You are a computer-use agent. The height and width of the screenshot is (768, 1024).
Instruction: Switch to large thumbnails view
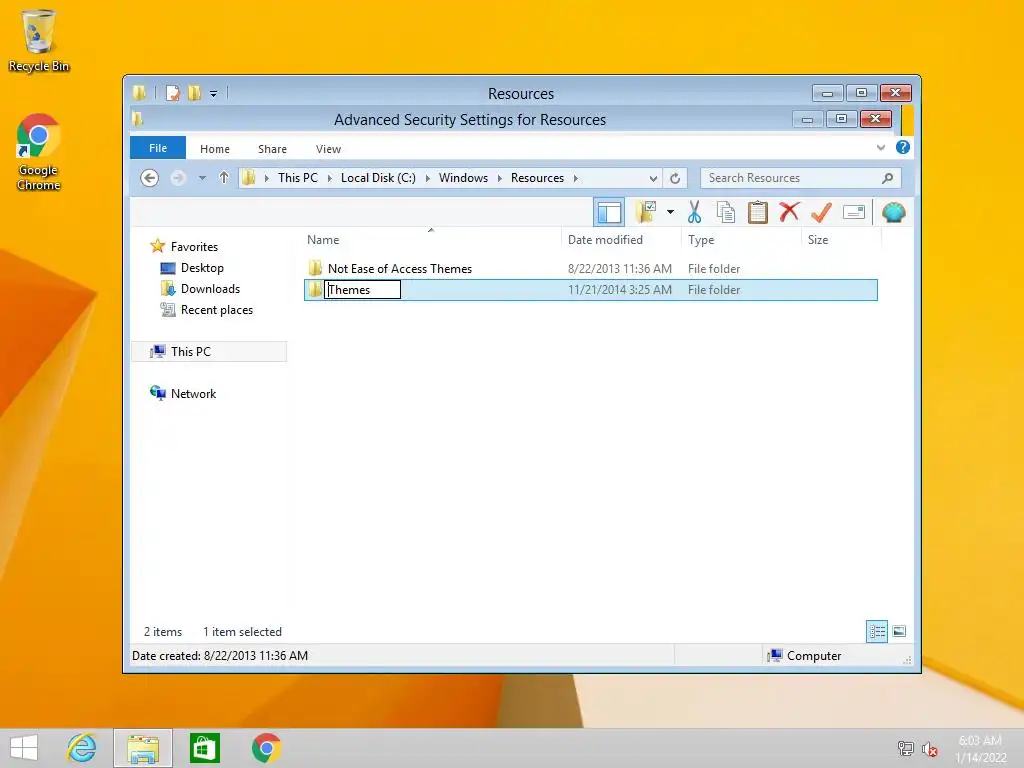coord(899,632)
